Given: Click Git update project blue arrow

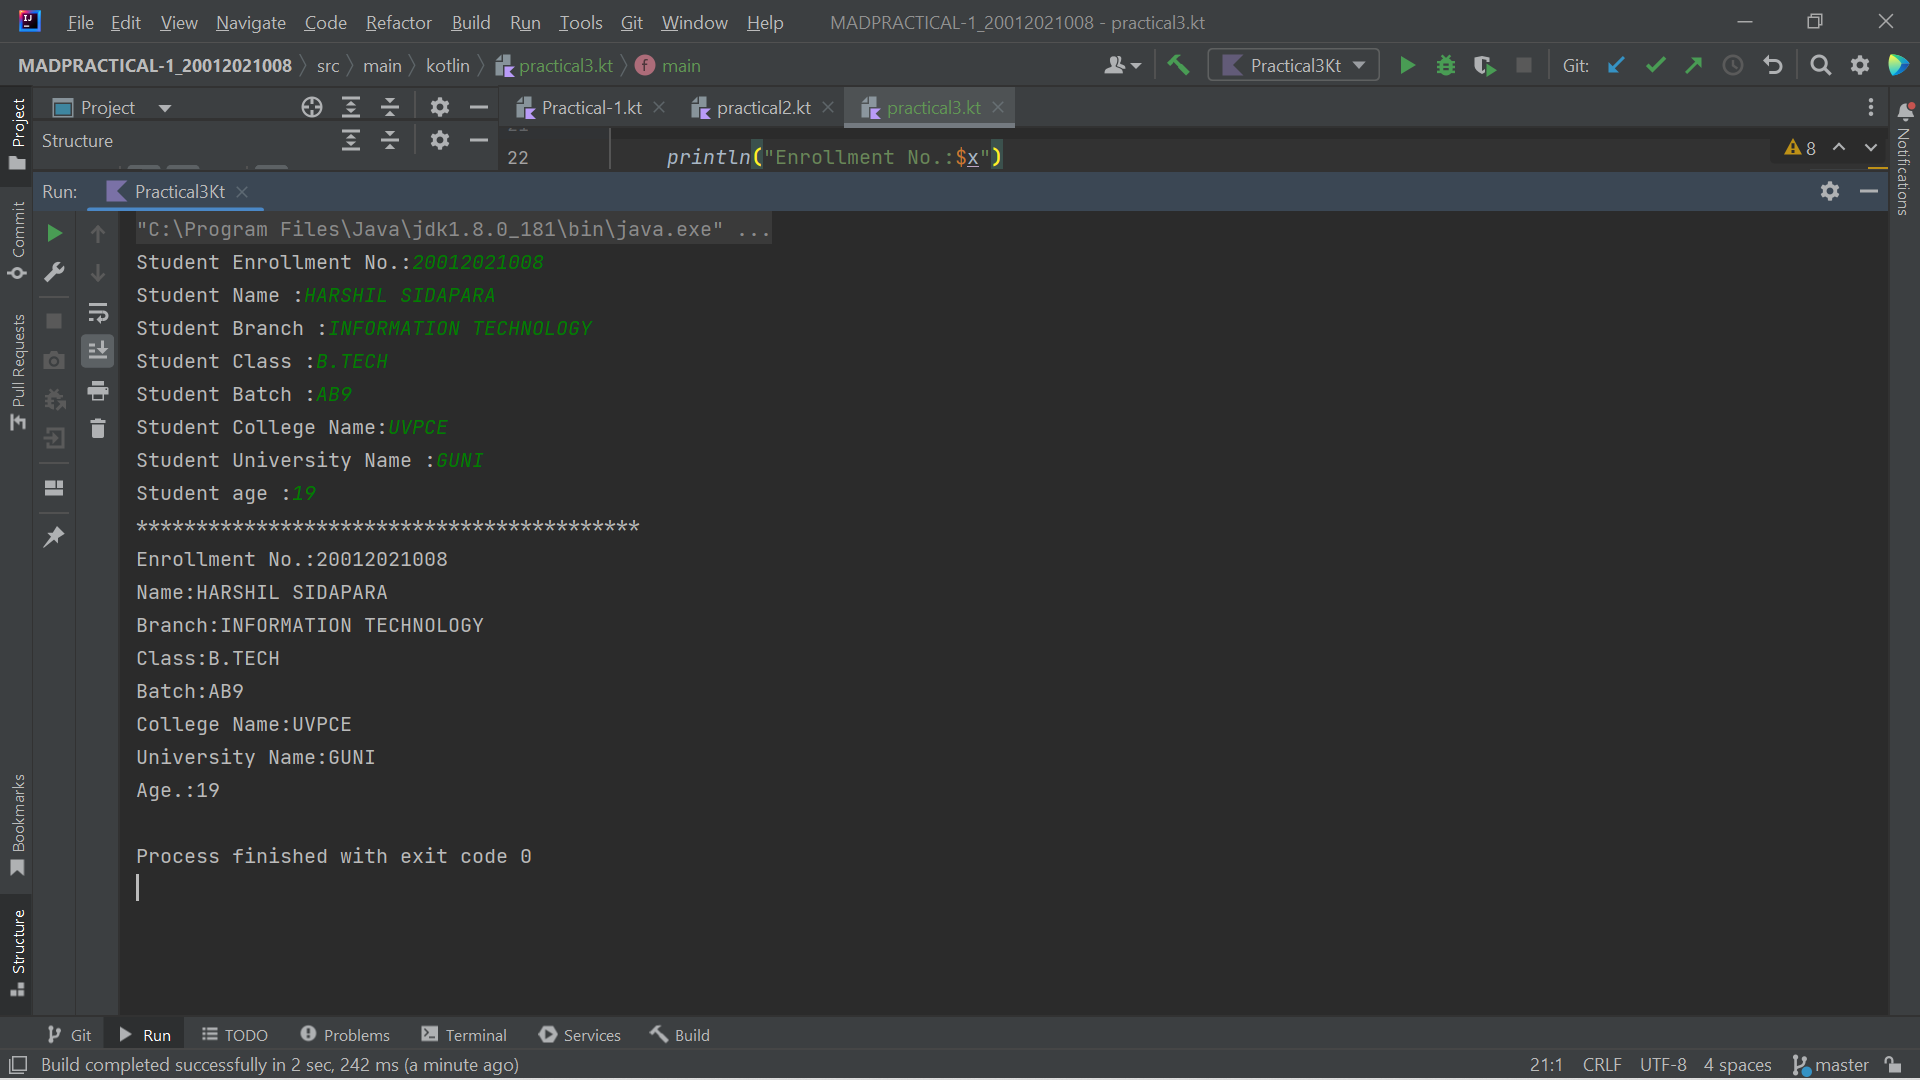Looking at the screenshot, I should coord(1616,66).
